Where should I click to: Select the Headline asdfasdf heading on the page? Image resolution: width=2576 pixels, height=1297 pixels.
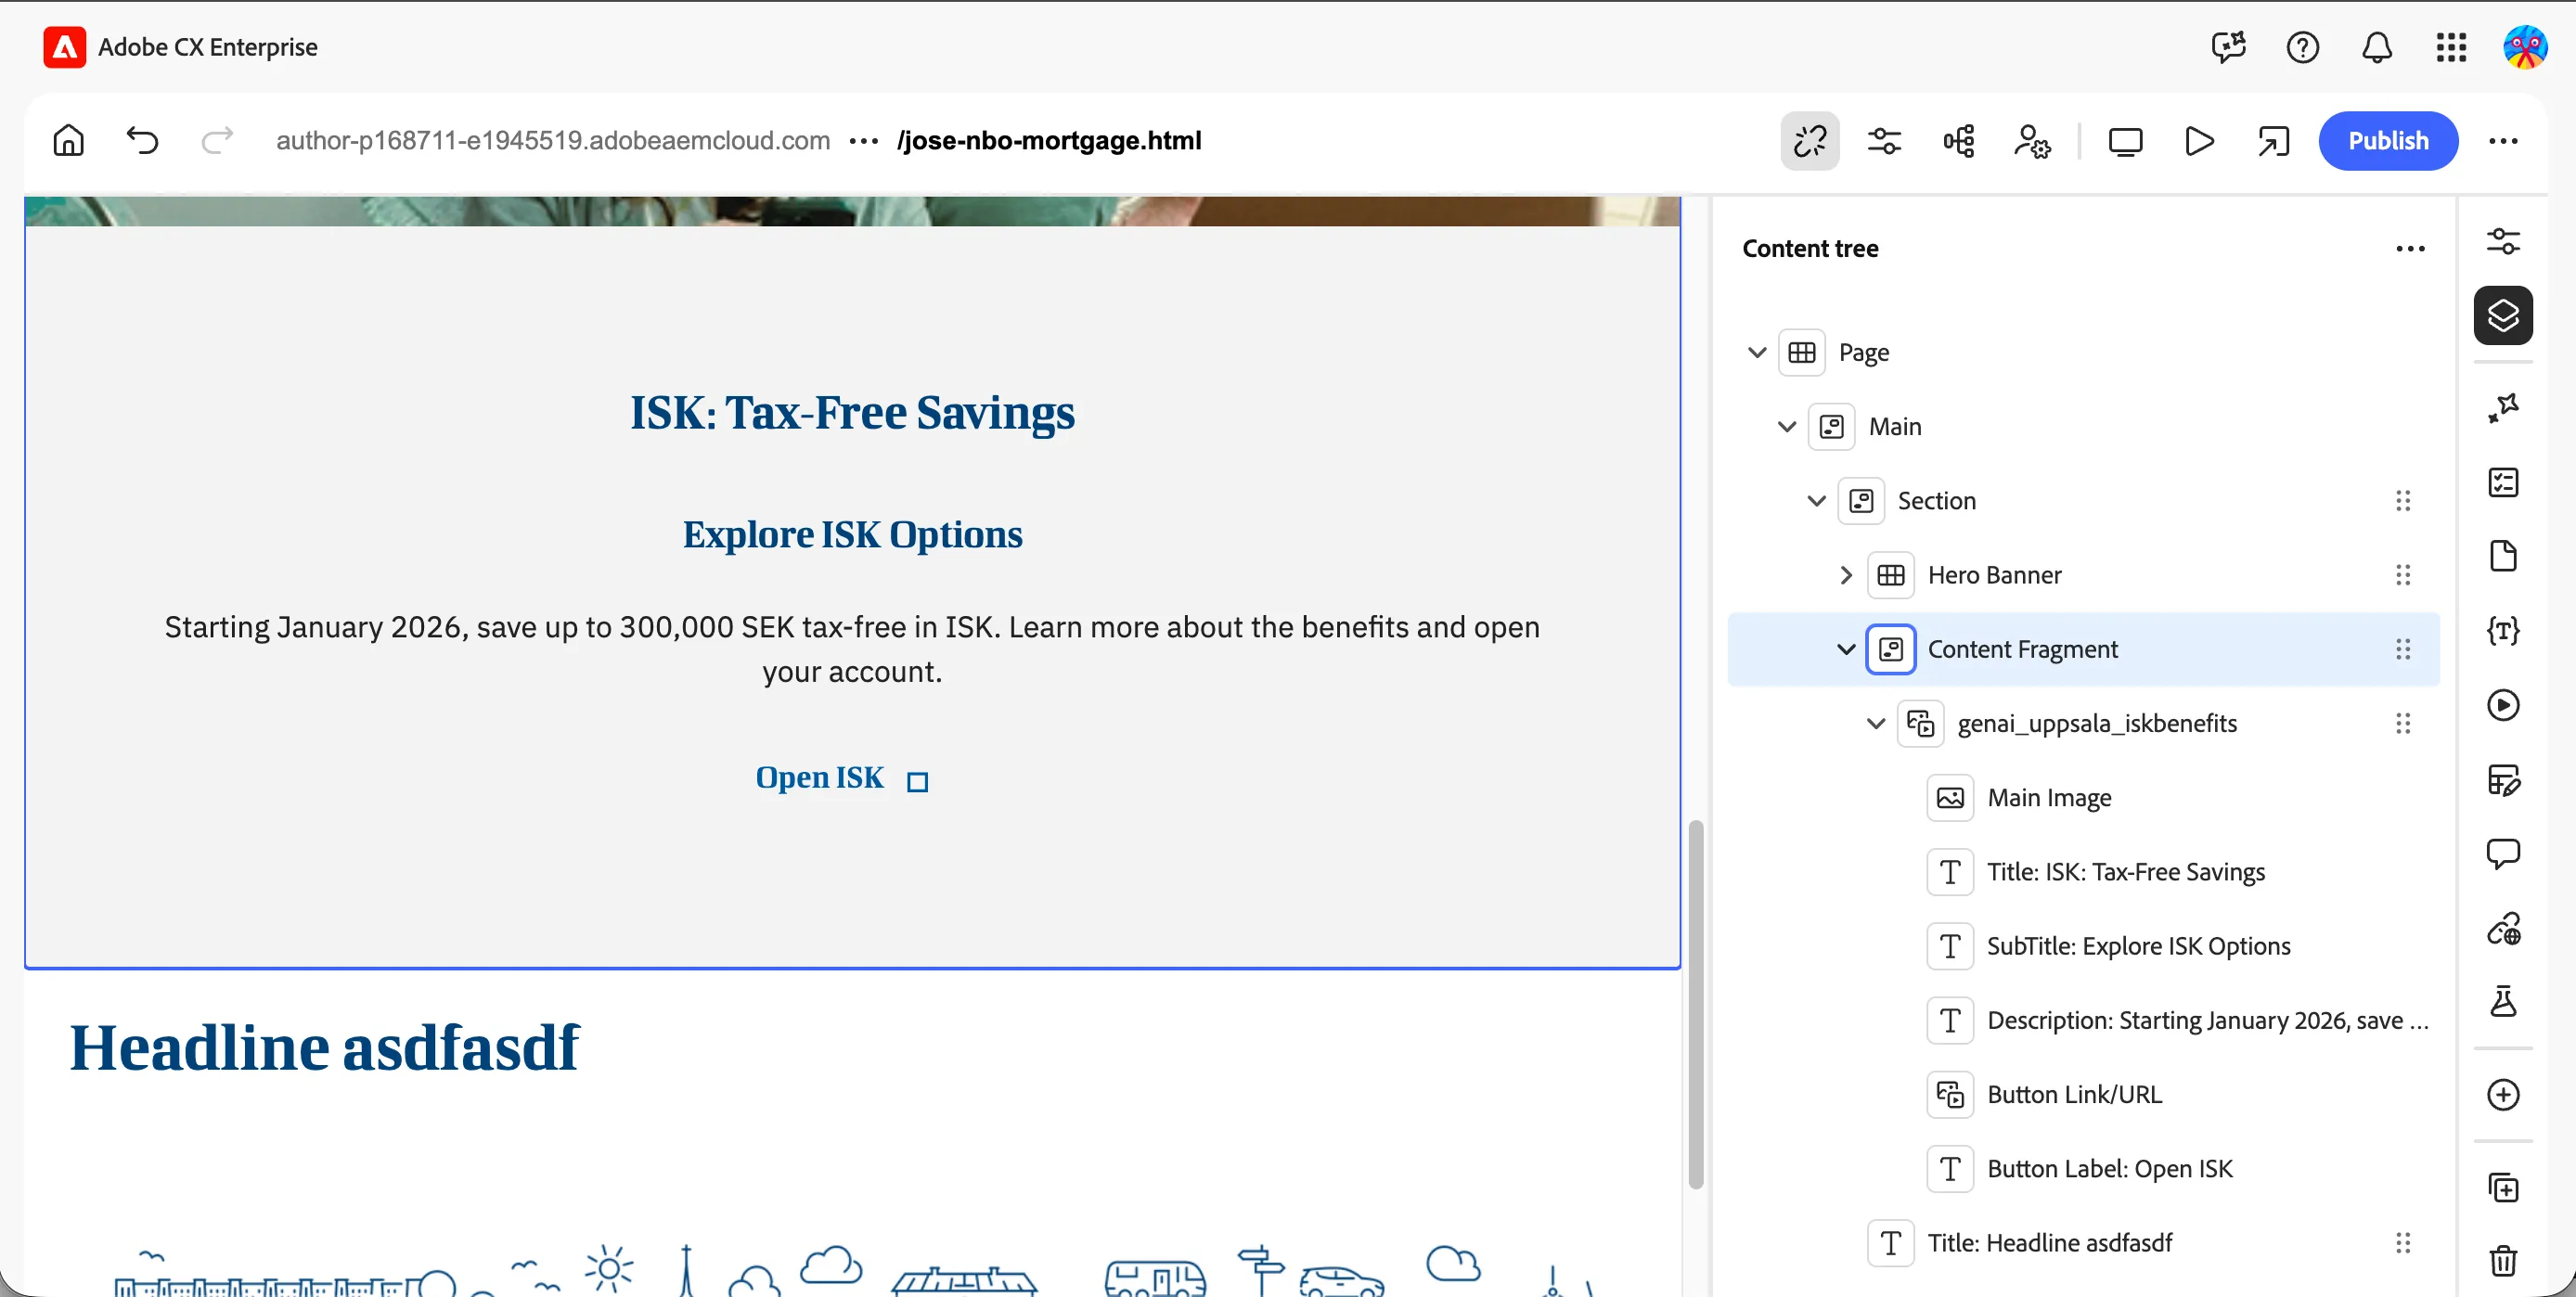324,1049
